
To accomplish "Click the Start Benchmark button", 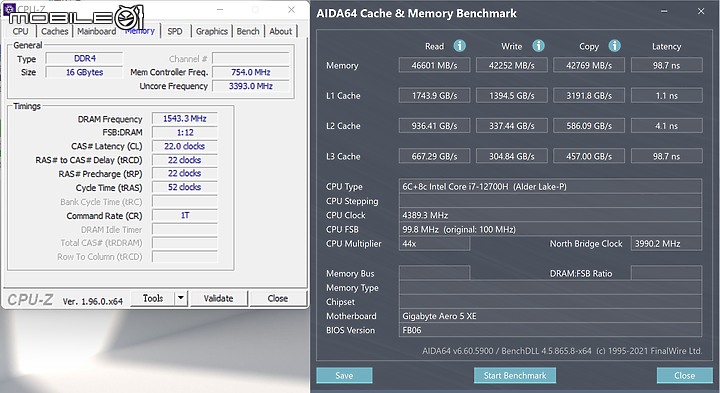I will (515, 375).
